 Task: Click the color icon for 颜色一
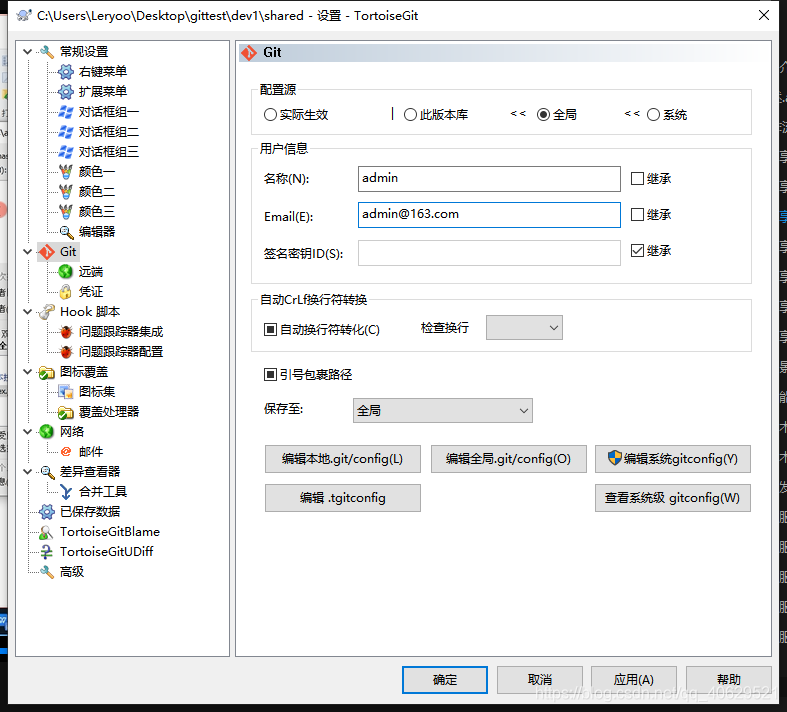coord(66,172)
